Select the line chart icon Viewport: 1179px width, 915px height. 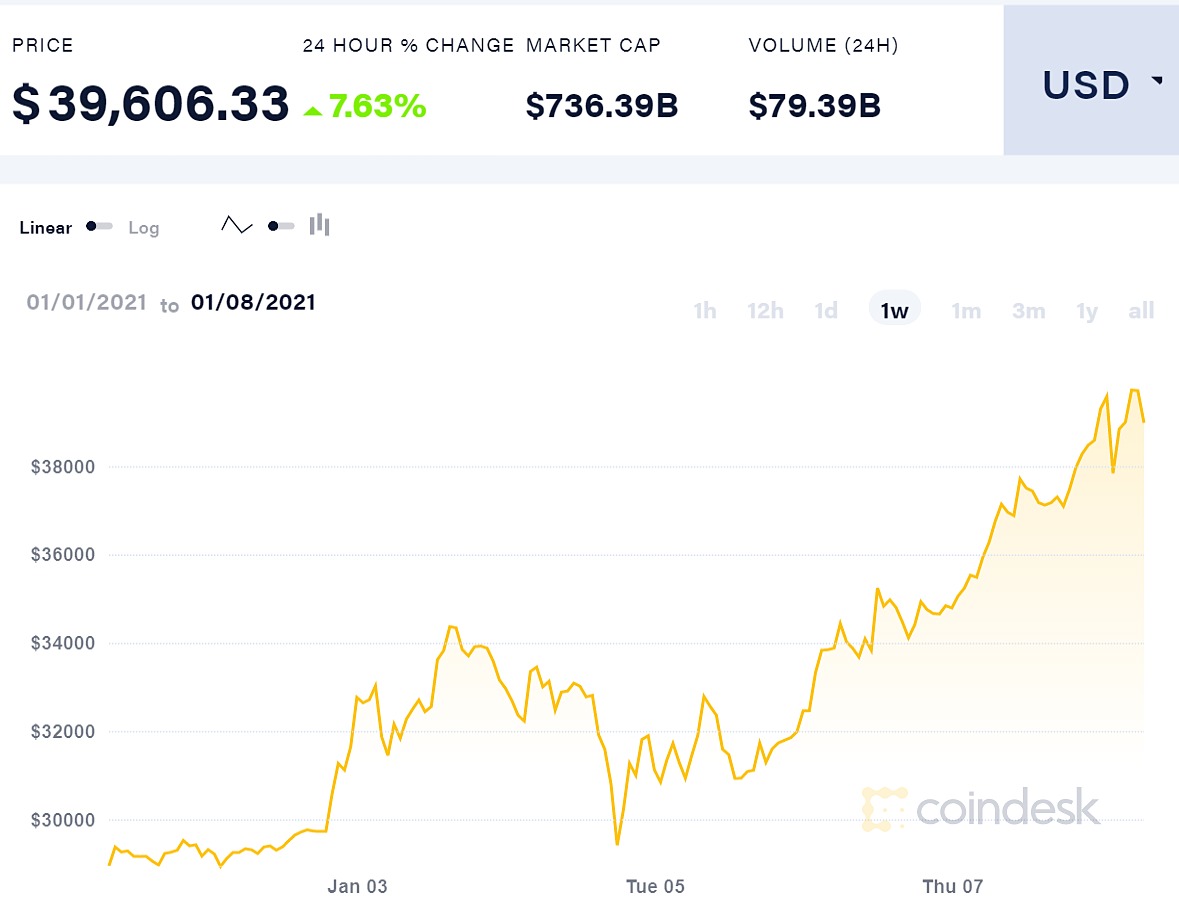[x=236, y=225]
